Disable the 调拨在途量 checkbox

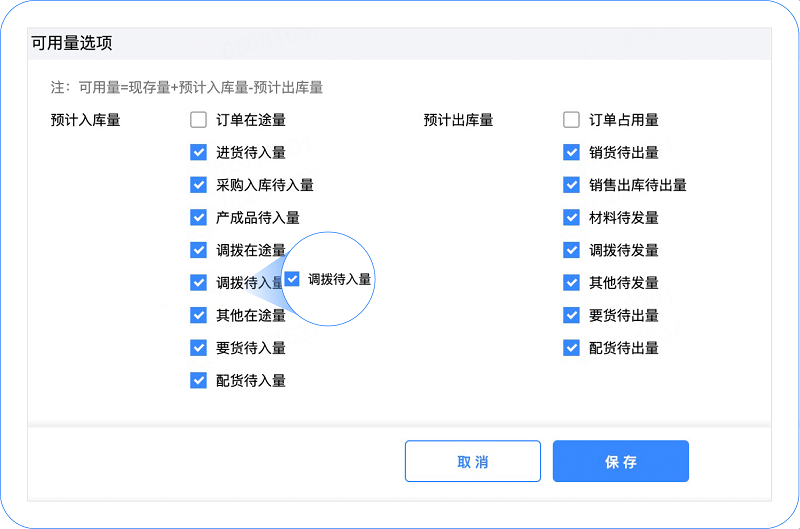coord(198,250)
